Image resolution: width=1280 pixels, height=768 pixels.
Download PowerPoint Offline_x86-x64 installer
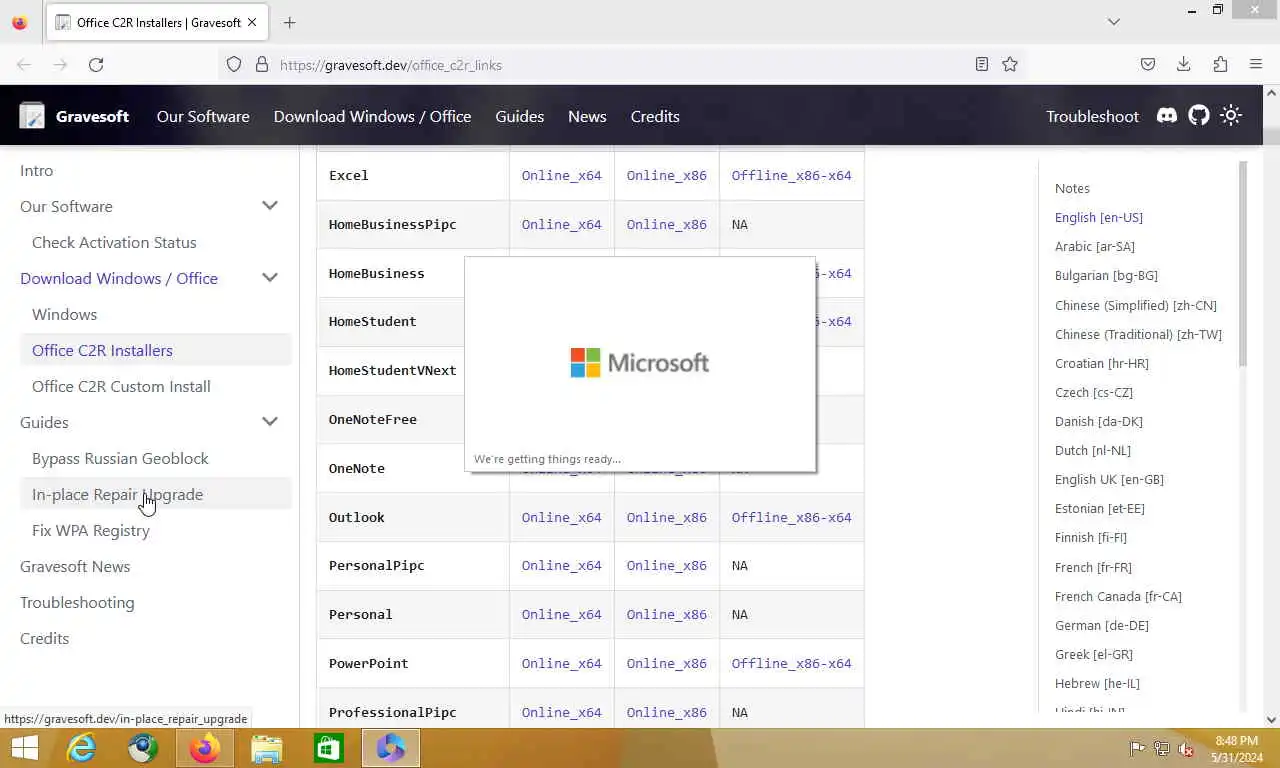791,663
